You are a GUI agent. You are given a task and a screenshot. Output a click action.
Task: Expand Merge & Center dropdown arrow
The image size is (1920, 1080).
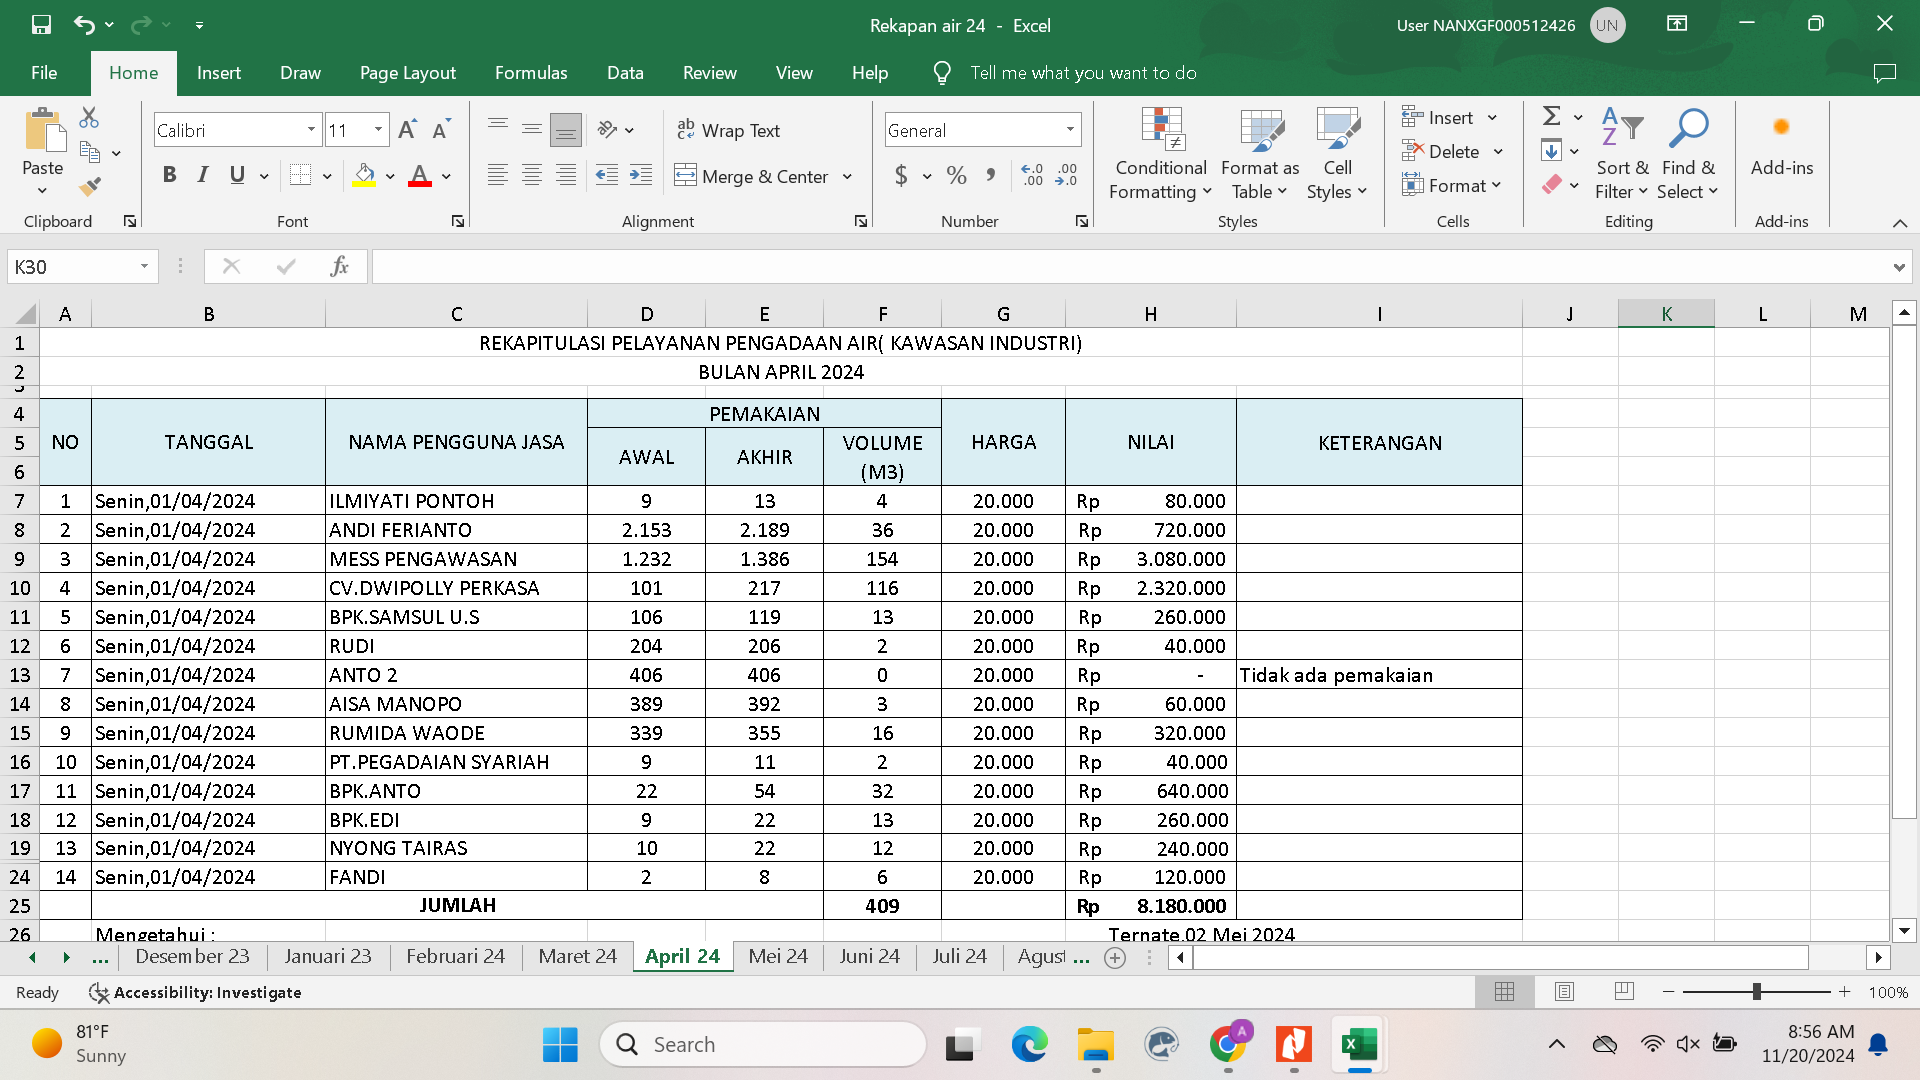[847, 177]
